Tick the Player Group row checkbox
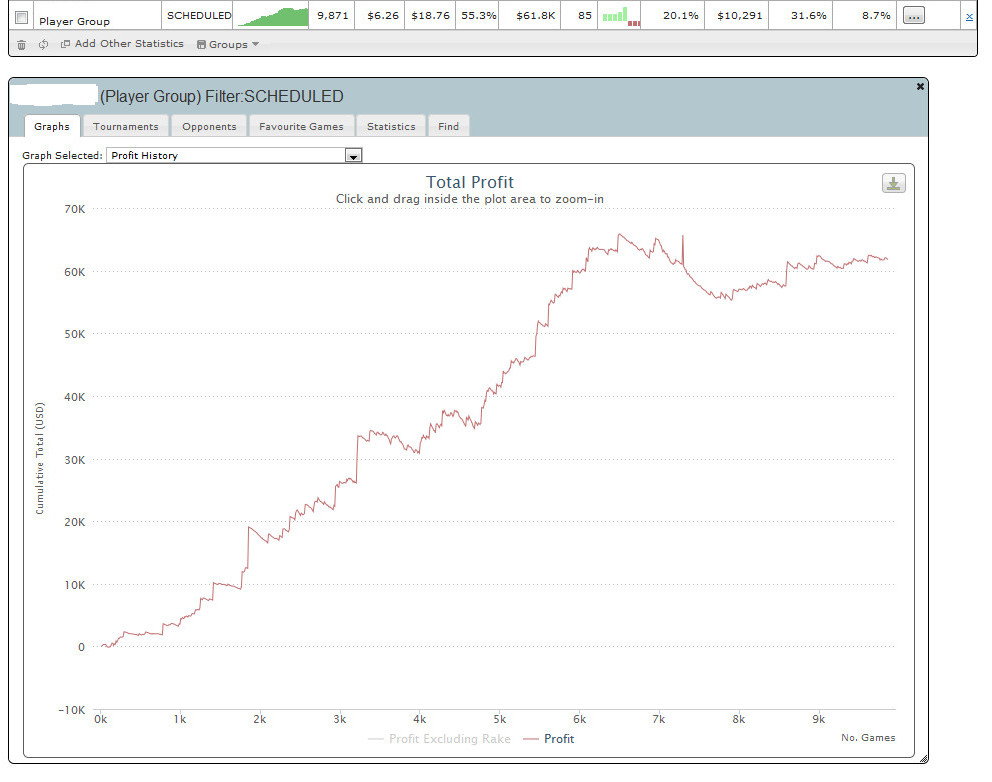The height and width of the screenshot is (782, 992). tap(22, 17)
